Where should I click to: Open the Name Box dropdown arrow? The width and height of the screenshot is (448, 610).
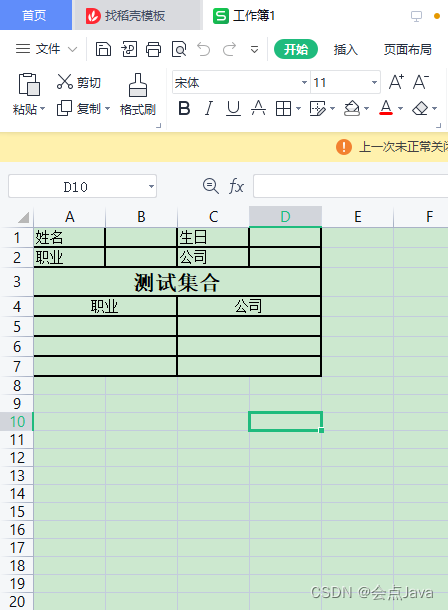(x=151, y=186)
